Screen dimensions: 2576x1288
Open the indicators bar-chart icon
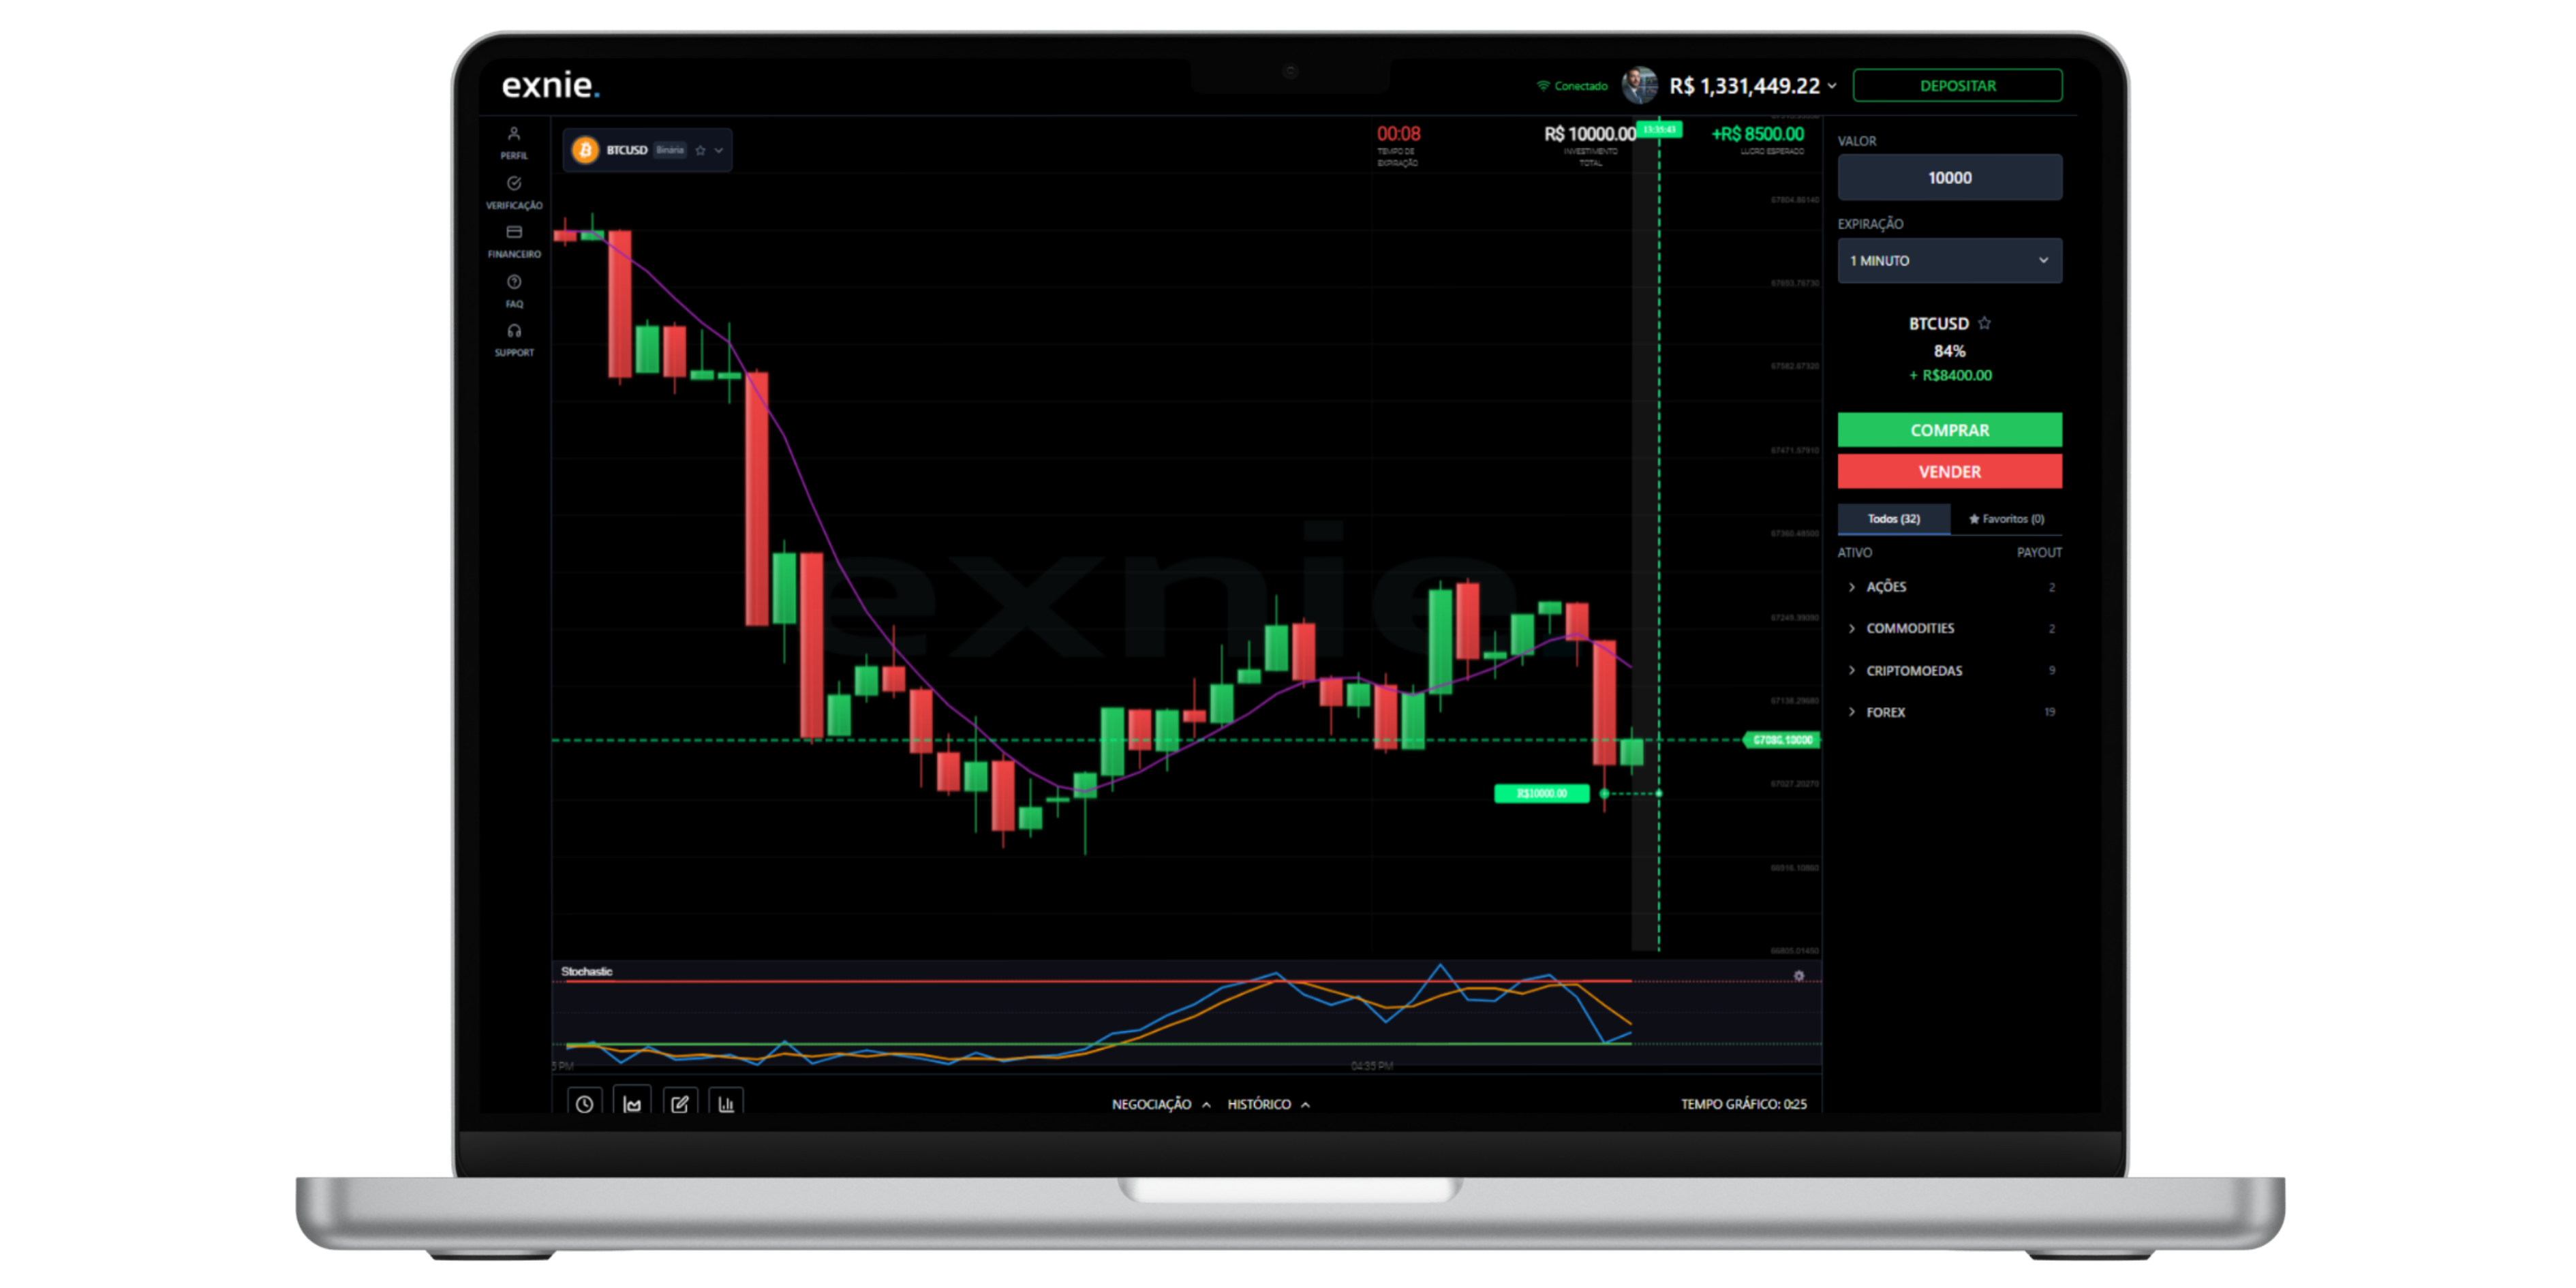tap(727, 1103)
